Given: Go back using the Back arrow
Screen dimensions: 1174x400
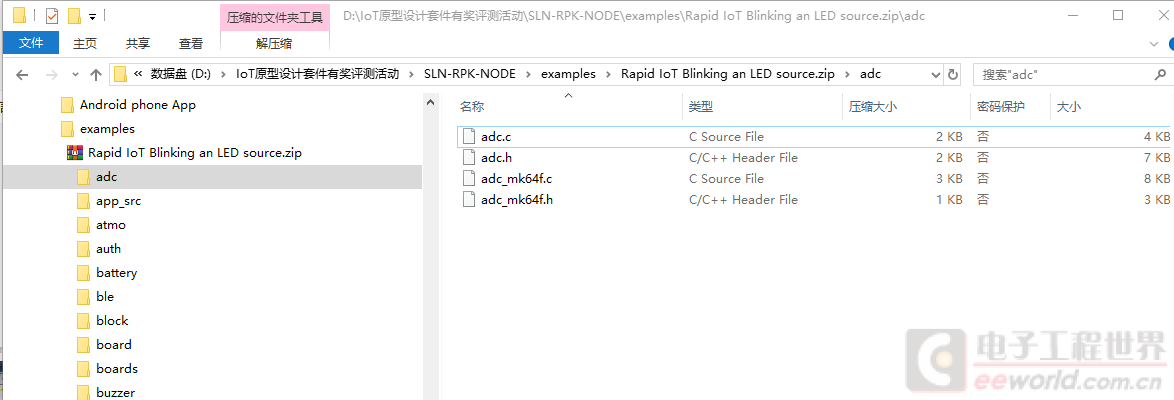Looking at the screenshot, I should tap(23, 74).
